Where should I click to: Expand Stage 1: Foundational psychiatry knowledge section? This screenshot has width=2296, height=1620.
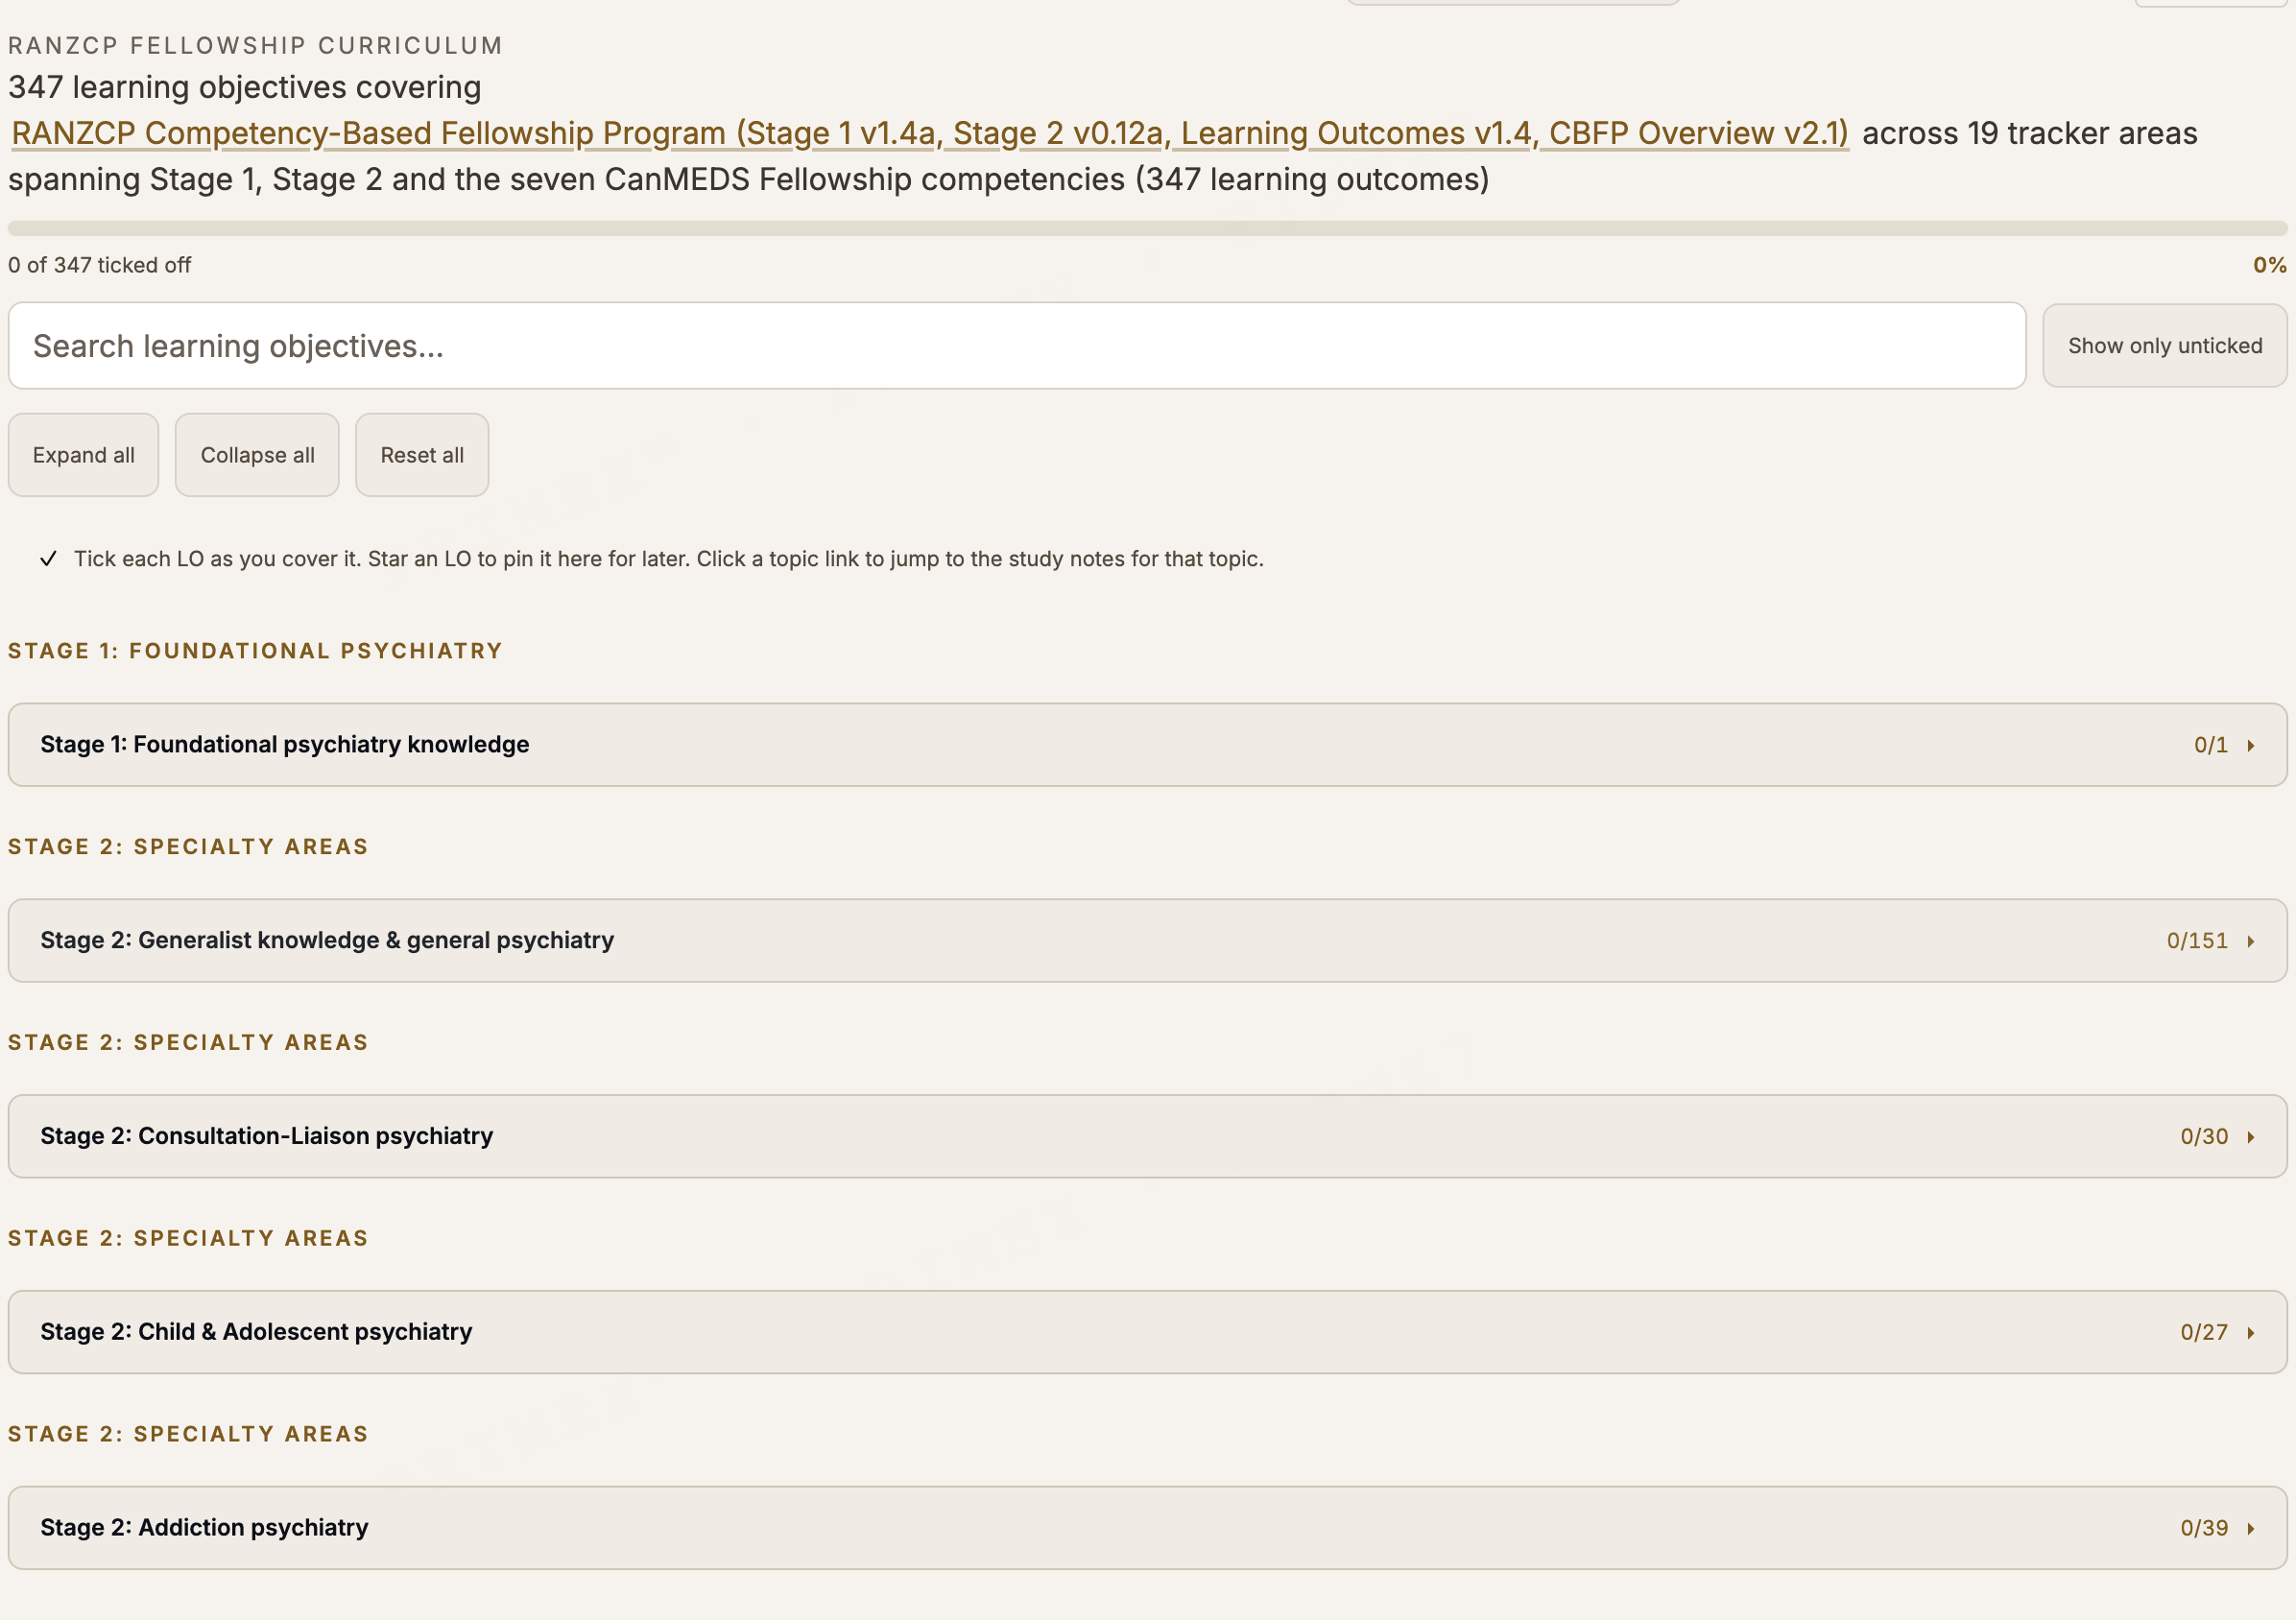pos(1147,745)
